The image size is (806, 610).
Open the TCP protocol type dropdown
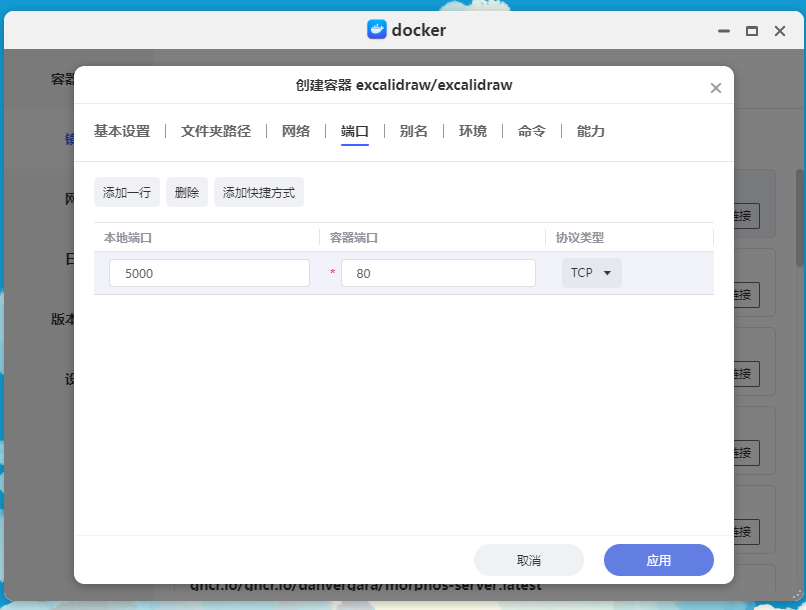click(x=592, y=273)
